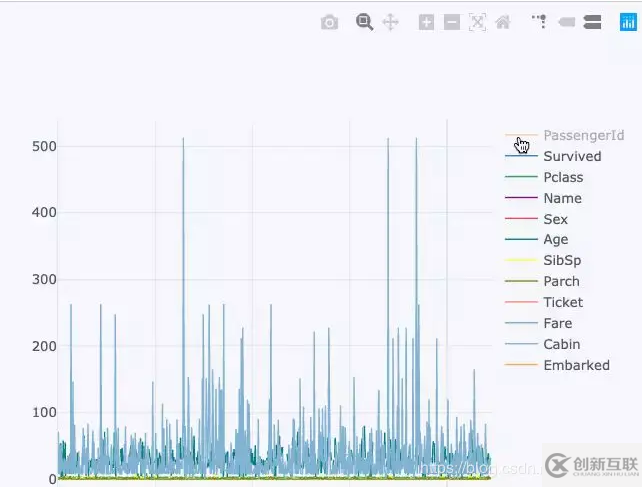Enable show closest data on hover
The height and width of the screenshot is (487, 642).
click(566, 22)
